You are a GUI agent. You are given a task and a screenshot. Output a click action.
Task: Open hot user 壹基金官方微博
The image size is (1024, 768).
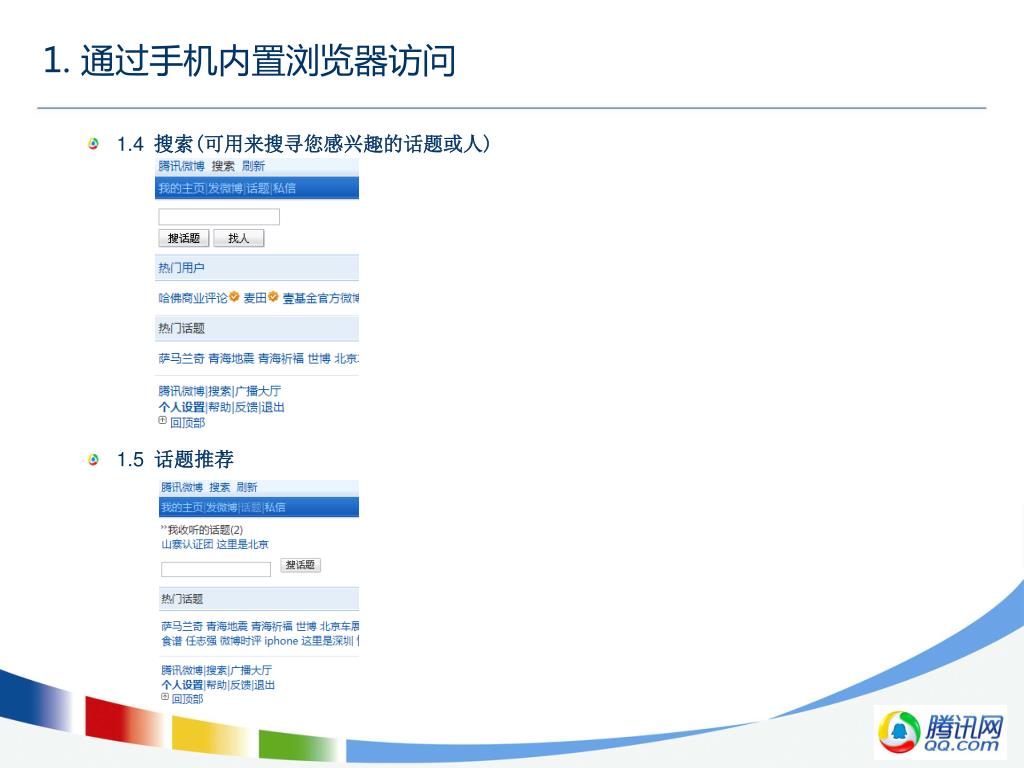321,298
